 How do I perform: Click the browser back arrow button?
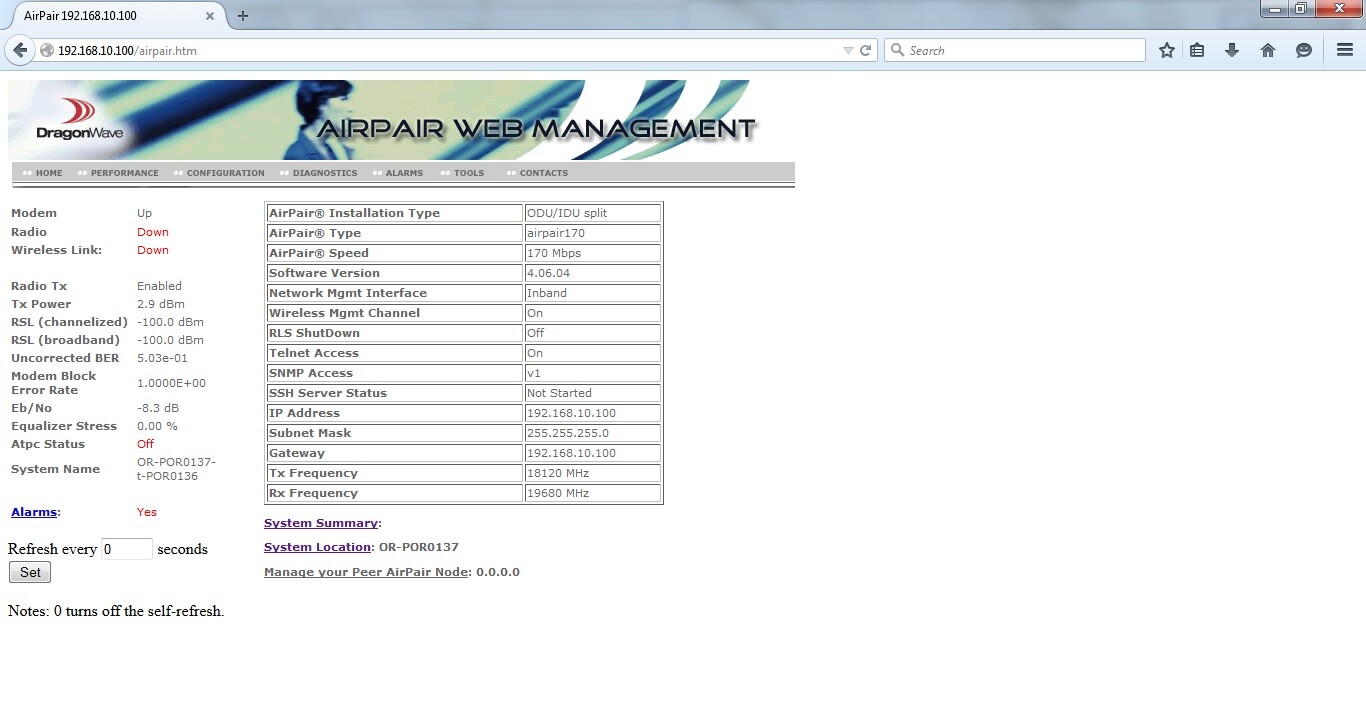point(20,50)
